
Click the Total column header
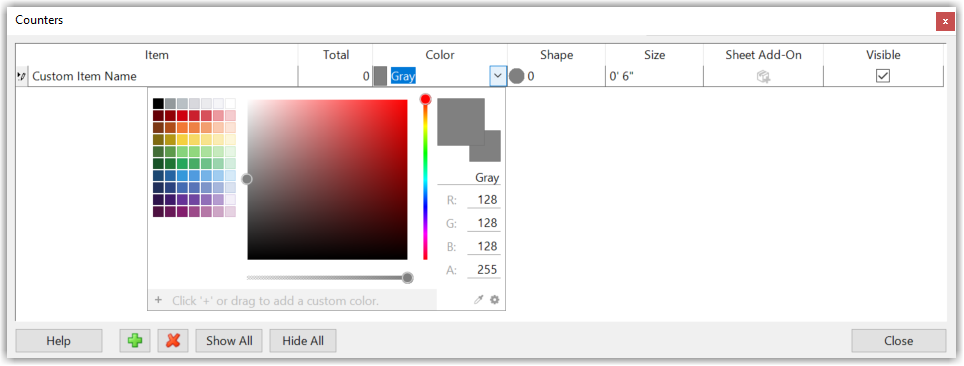[x=336, y=55]
